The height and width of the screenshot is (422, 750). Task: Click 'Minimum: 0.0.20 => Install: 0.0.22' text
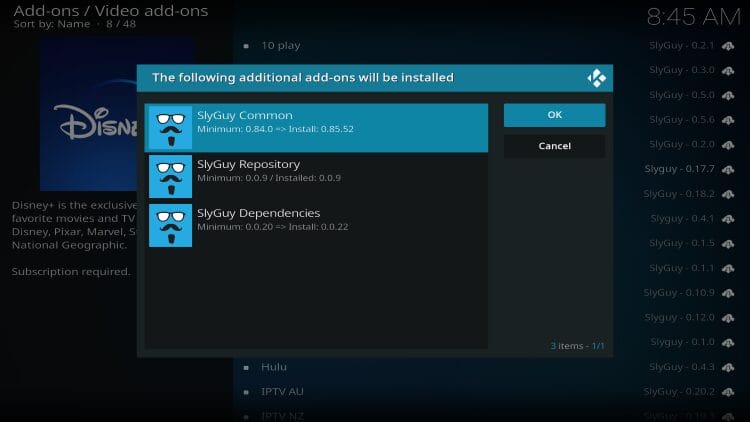click(273, 227)
